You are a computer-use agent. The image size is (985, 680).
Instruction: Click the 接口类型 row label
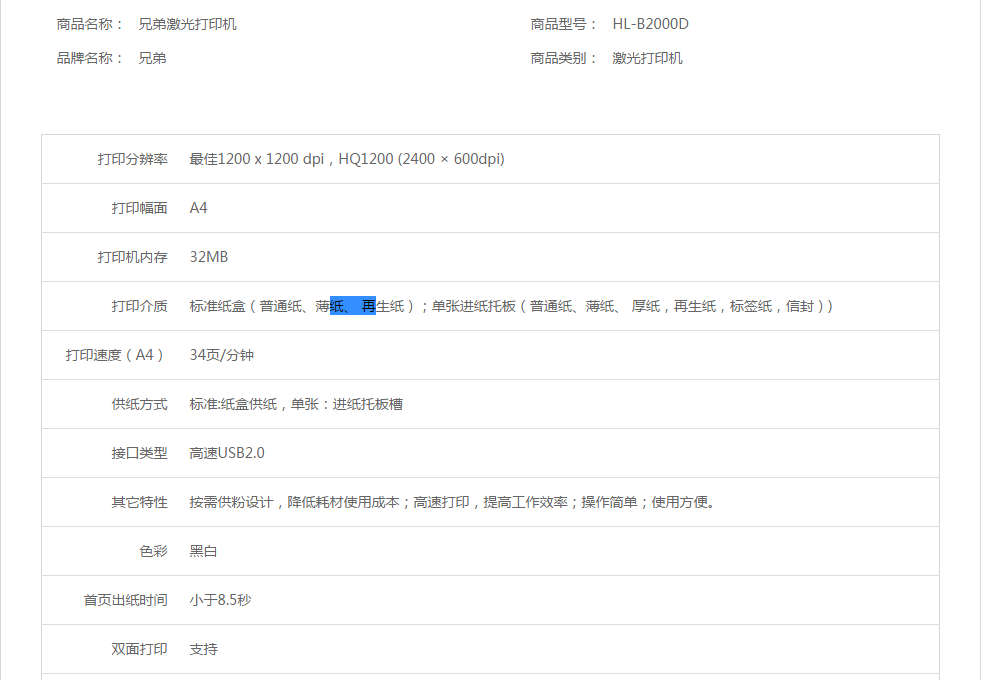139,454
